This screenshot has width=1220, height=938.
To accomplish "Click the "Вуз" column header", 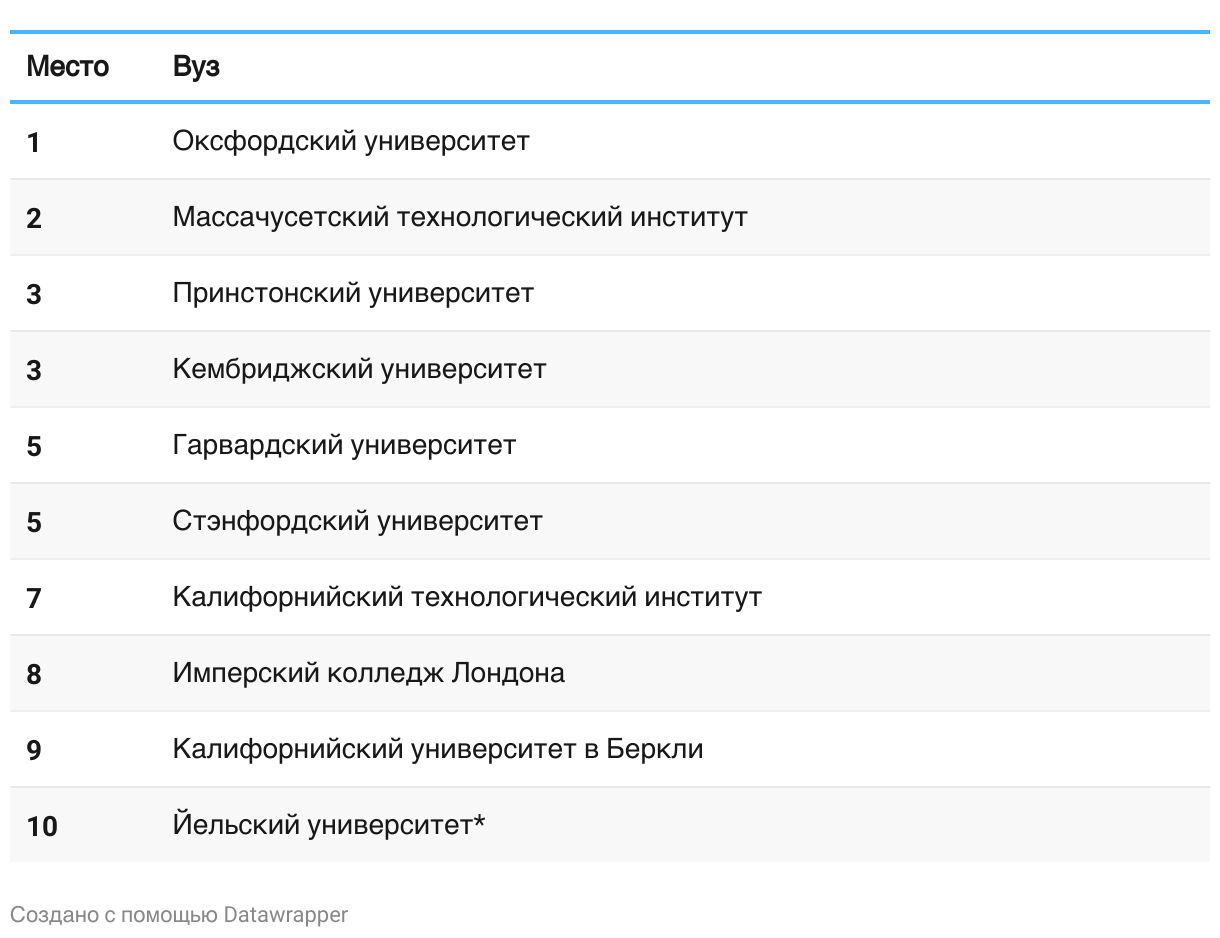I will pyautogui.click(x=196, y=67).
